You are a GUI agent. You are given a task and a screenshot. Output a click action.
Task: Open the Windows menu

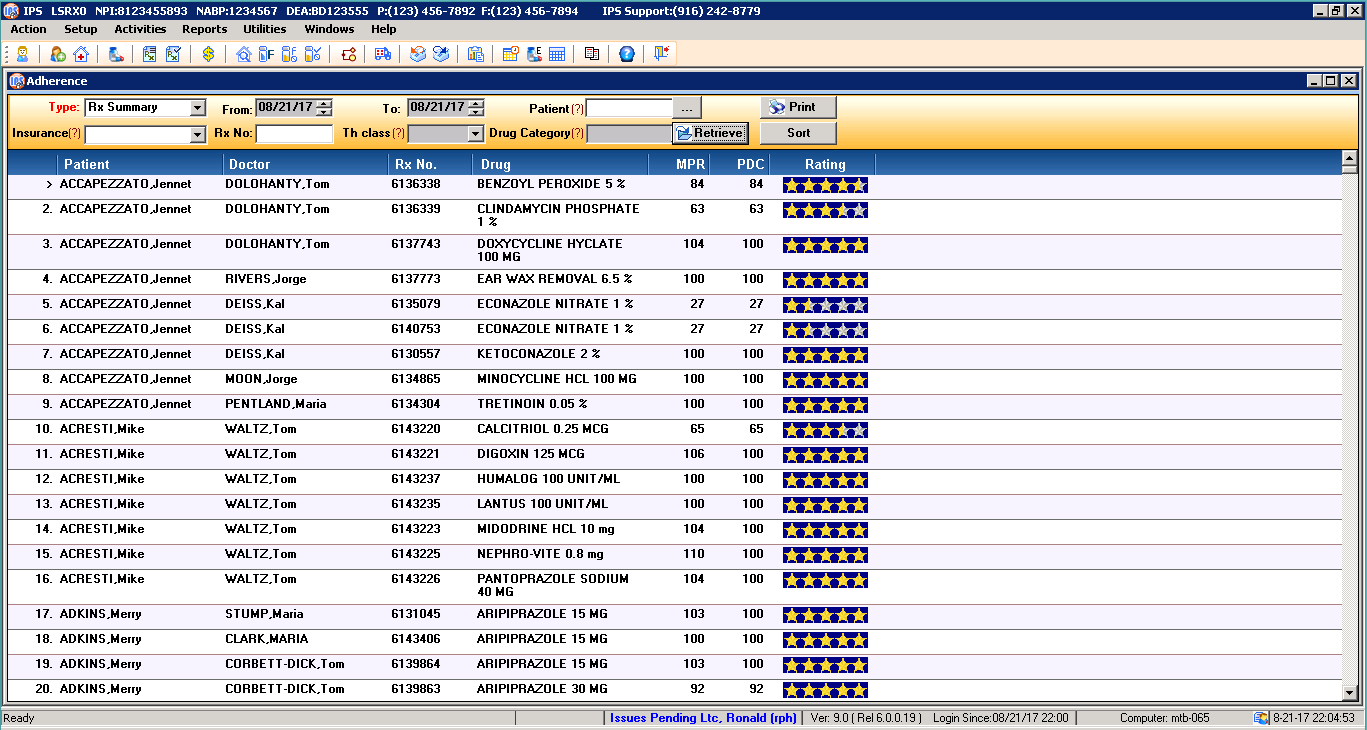pyautogui.click(x=329, y=29)
